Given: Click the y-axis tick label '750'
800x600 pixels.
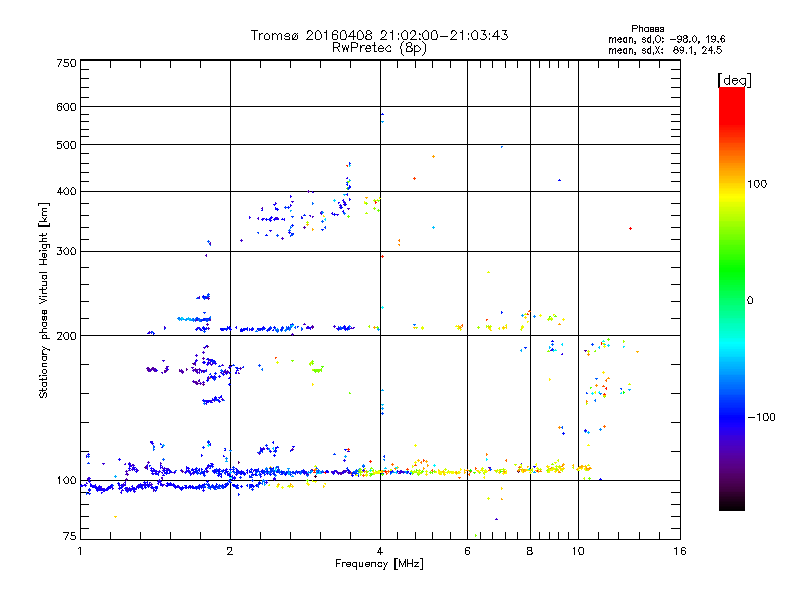Looking at the screenshot, I should (66, 63).
